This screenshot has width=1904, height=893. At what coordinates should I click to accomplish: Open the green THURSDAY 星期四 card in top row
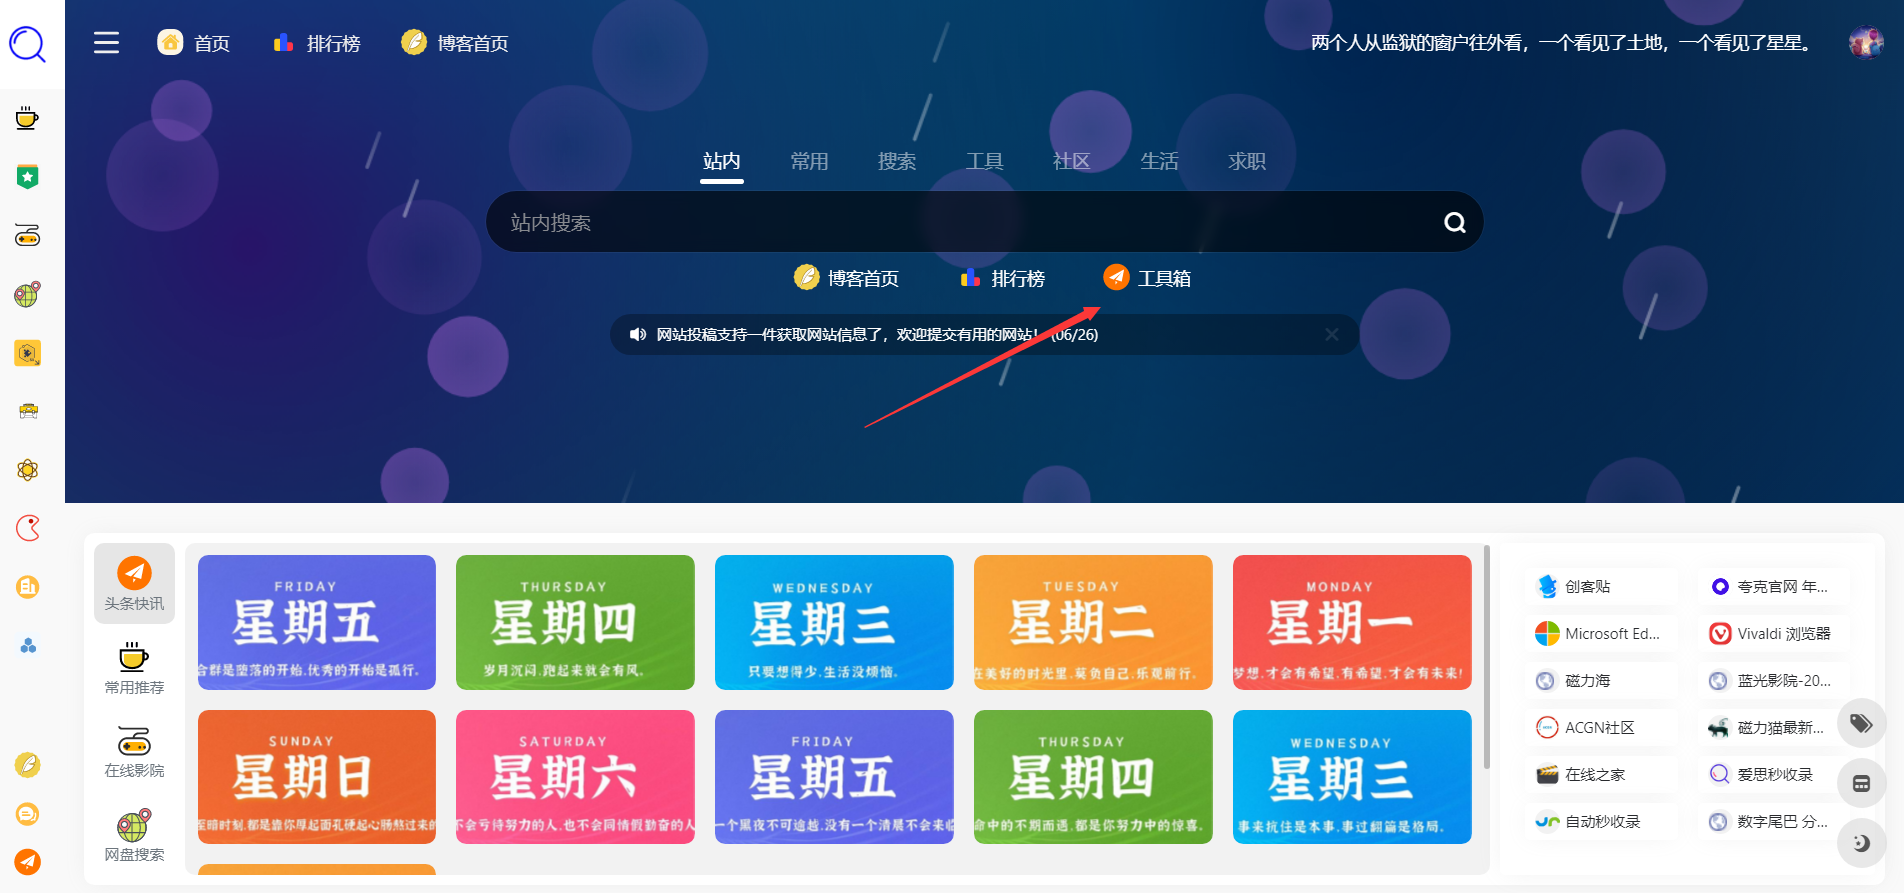pyautogui.click(x=575, y=622)
